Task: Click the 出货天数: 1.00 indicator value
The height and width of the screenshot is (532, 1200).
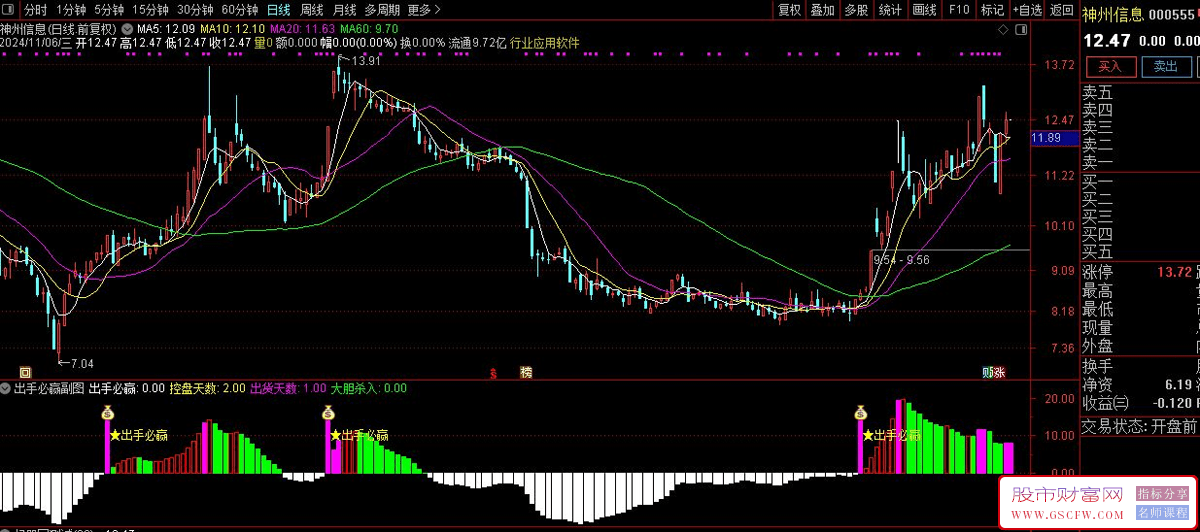Action: 287,388
